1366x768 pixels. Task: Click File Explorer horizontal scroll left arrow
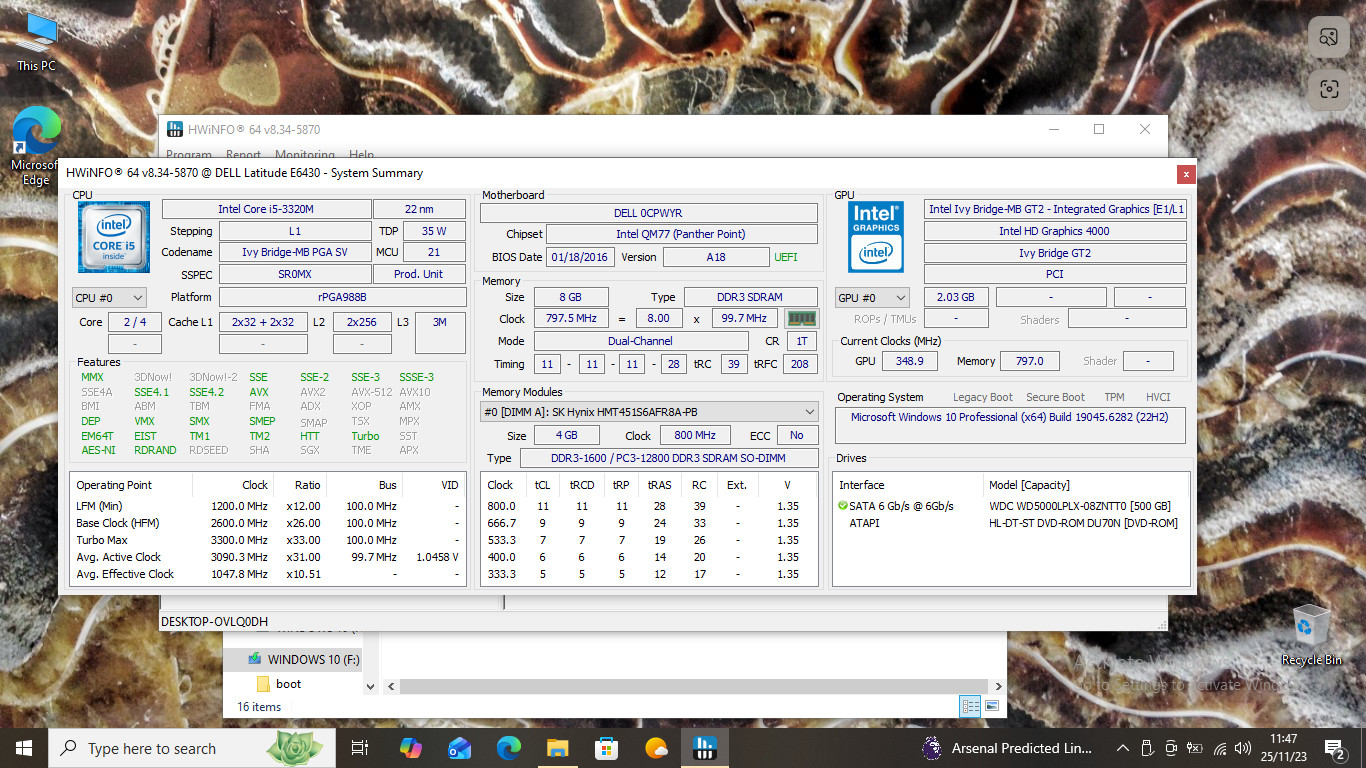point(392,686)
